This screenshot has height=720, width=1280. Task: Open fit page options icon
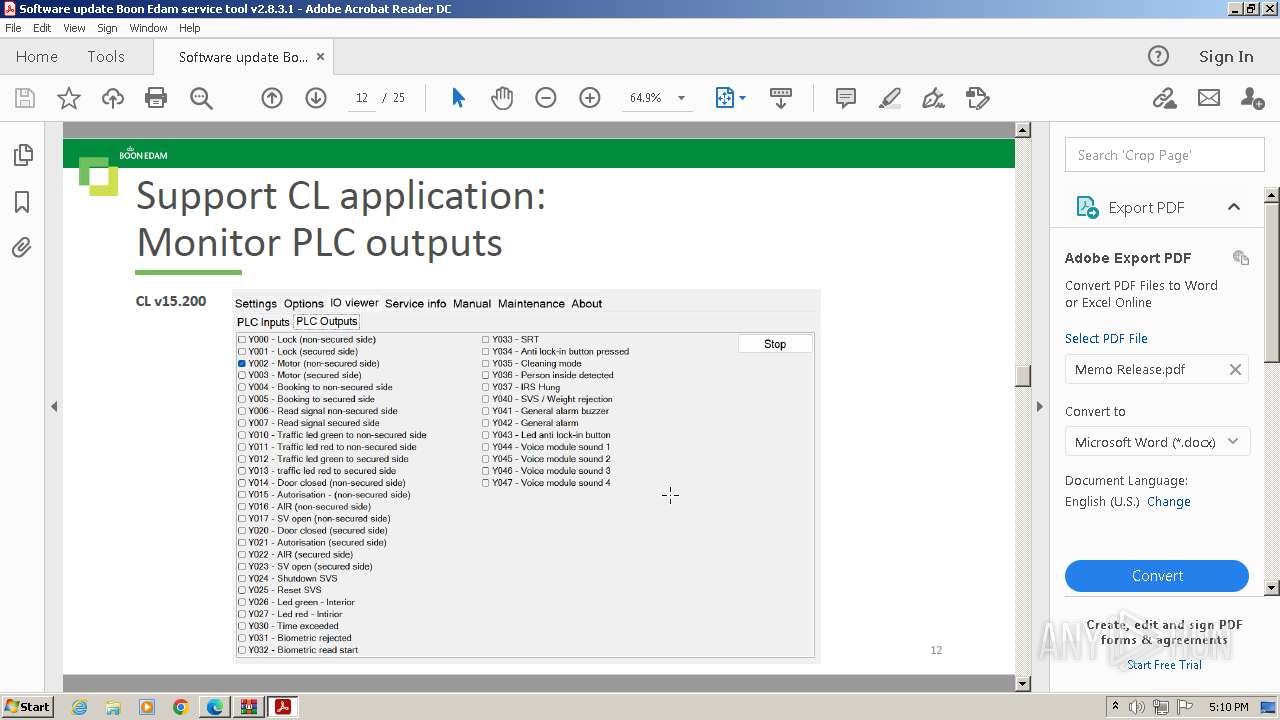click(x=725, y=98)
